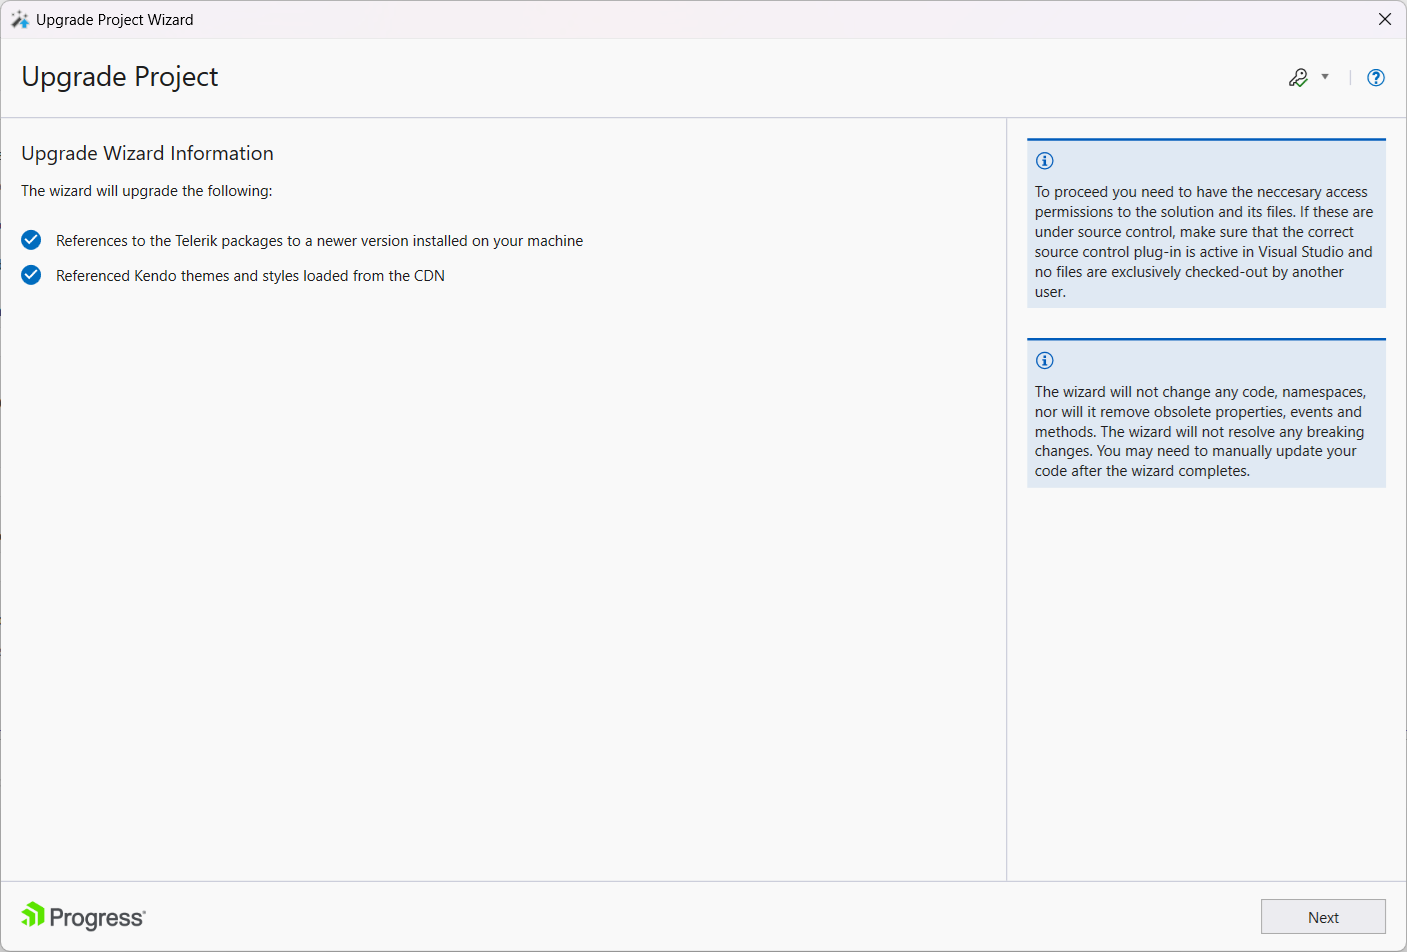Click the wizard icon in the title bar
1407x952 pixels.
(x=20, y=19)
